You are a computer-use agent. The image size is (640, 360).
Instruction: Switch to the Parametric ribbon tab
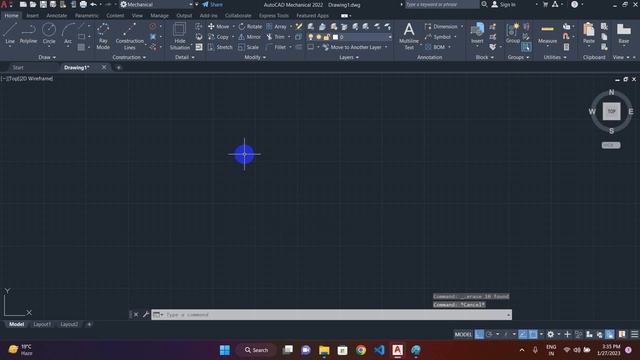click(87, 16)
